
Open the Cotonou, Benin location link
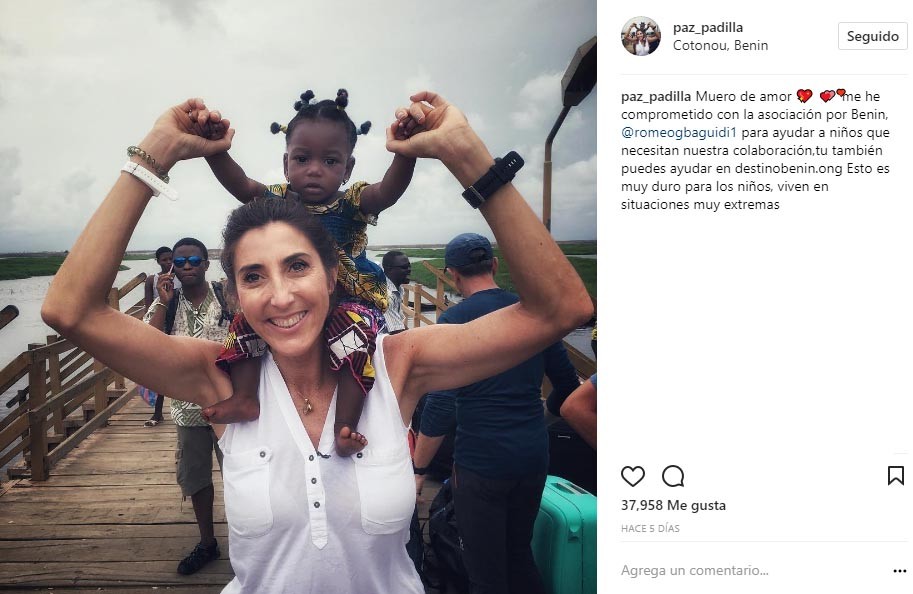click(x=720, y=45)
